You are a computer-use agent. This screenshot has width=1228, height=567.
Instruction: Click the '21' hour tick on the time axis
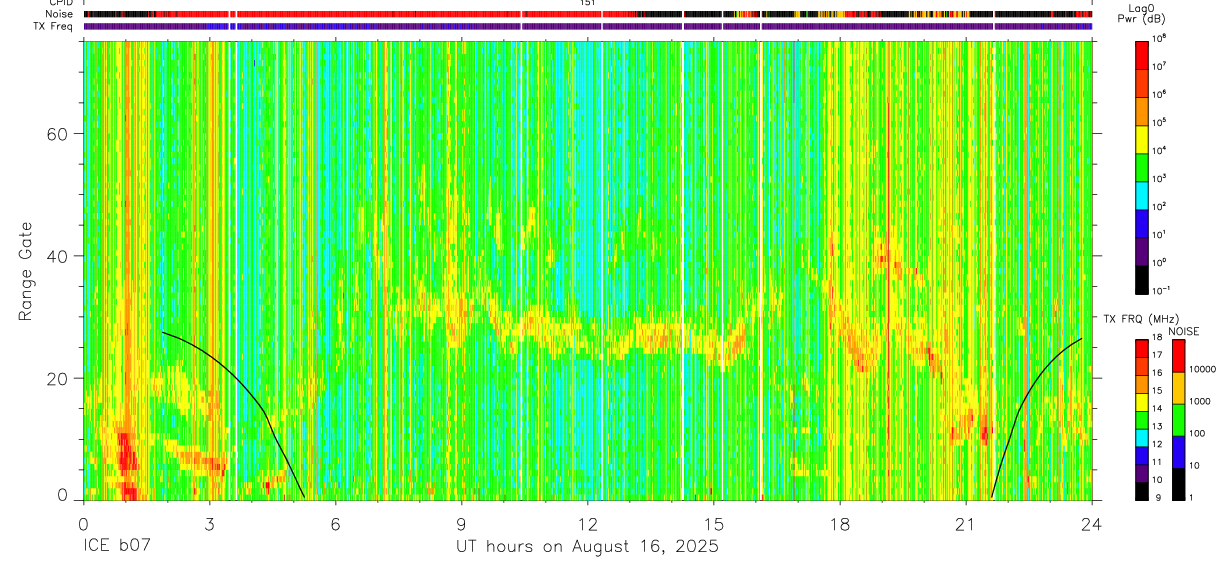pos(966,524)
